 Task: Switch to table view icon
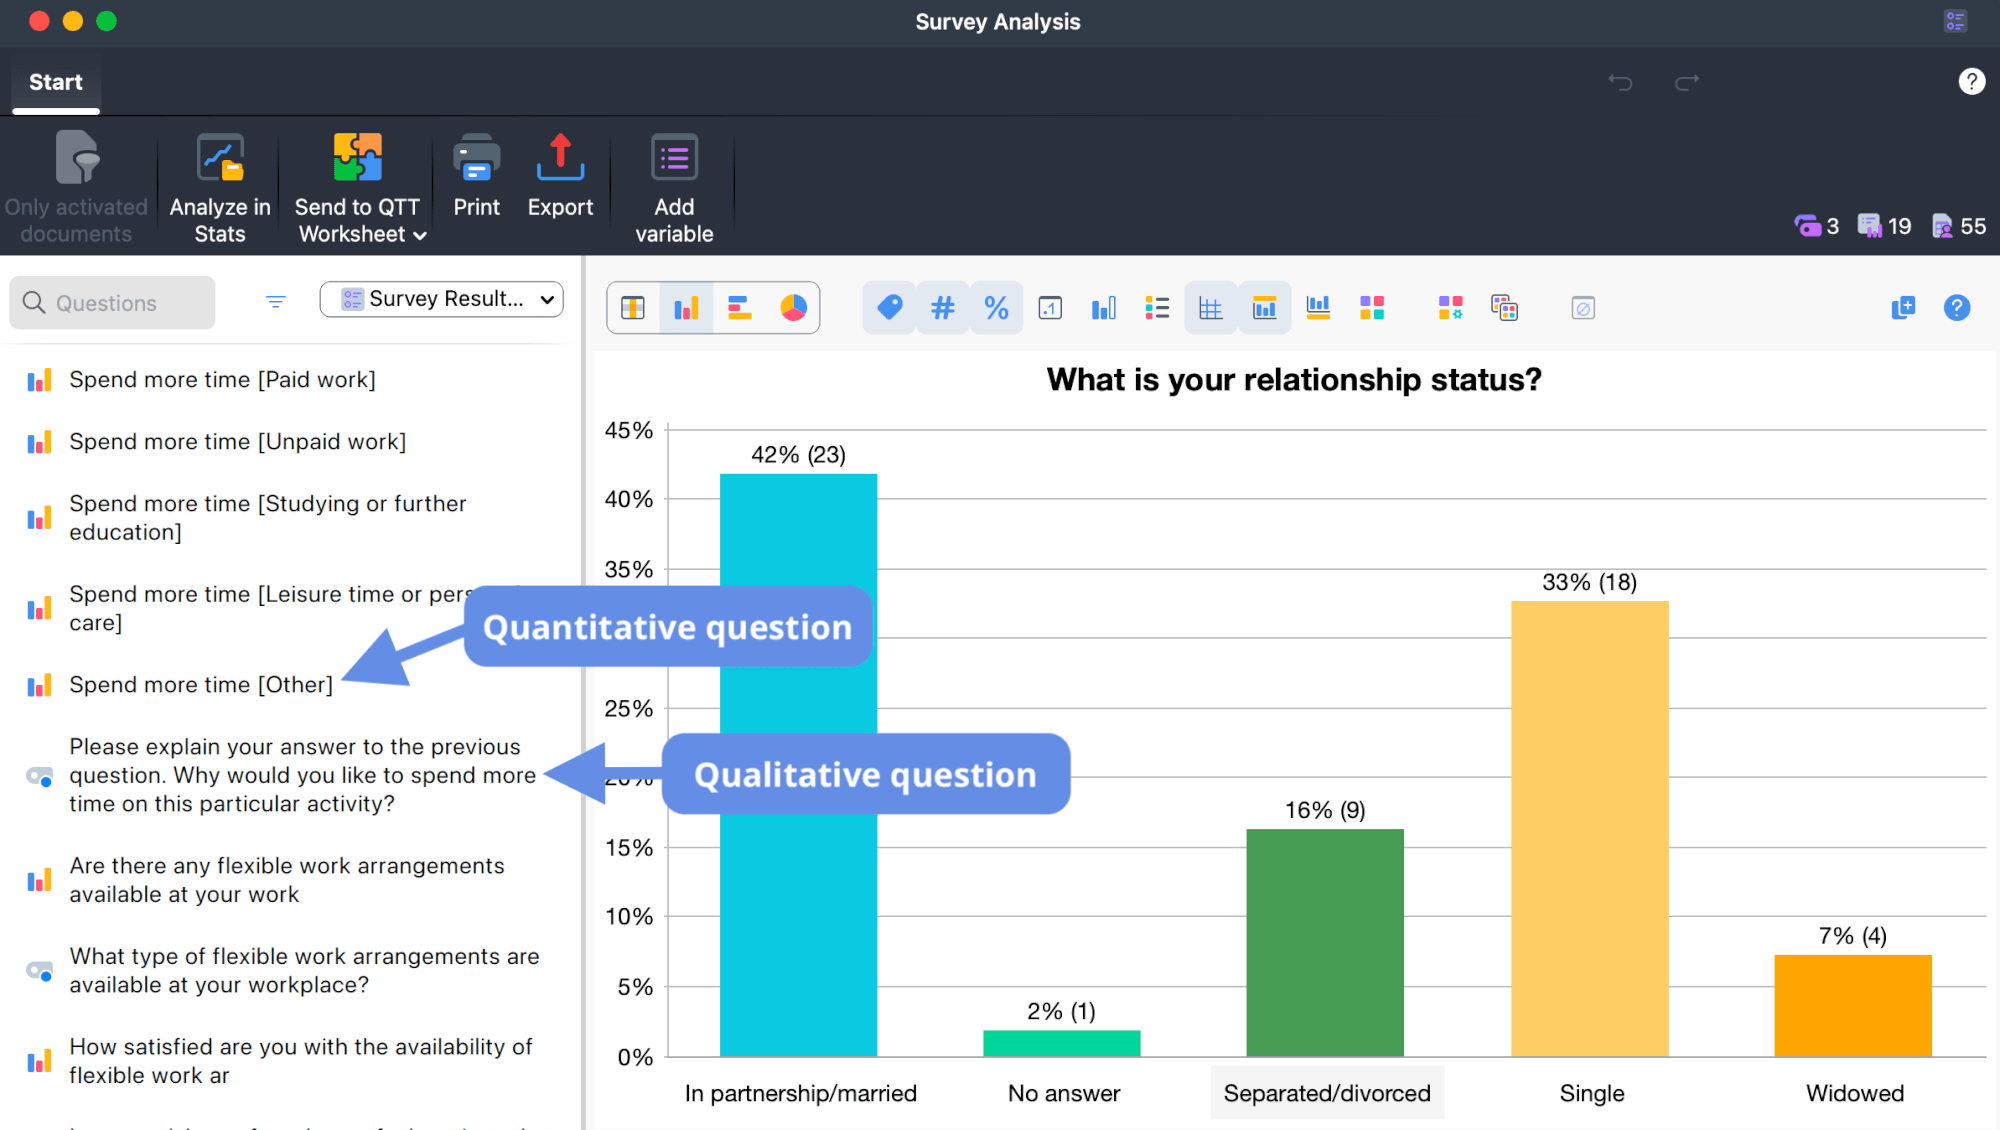click(633, 307)
